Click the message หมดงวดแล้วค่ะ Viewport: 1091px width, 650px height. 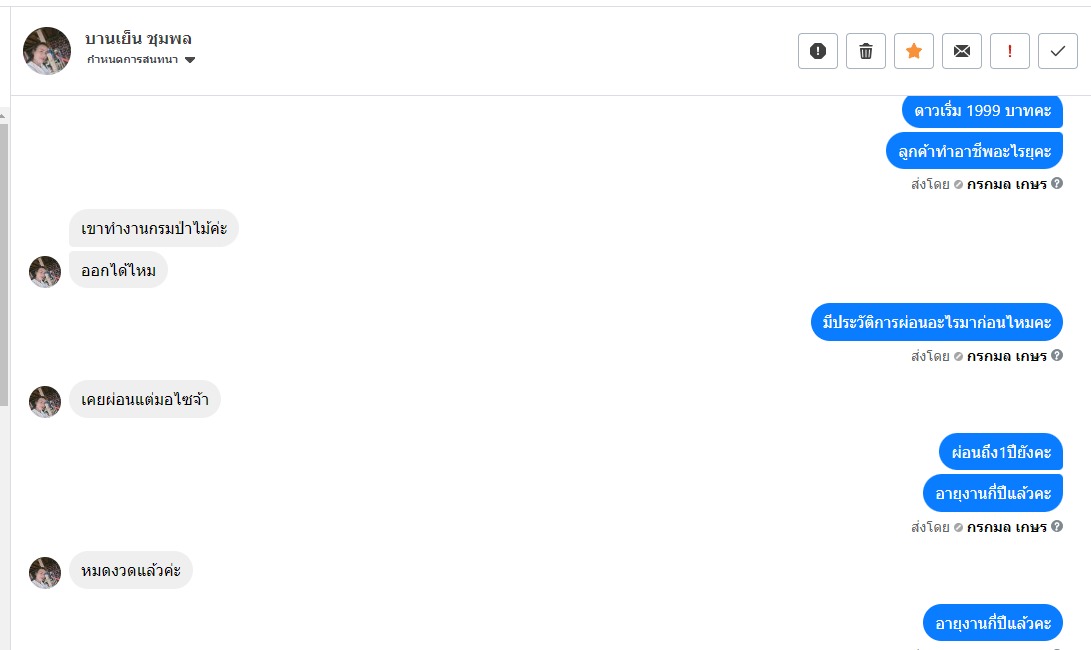point(130,571)
